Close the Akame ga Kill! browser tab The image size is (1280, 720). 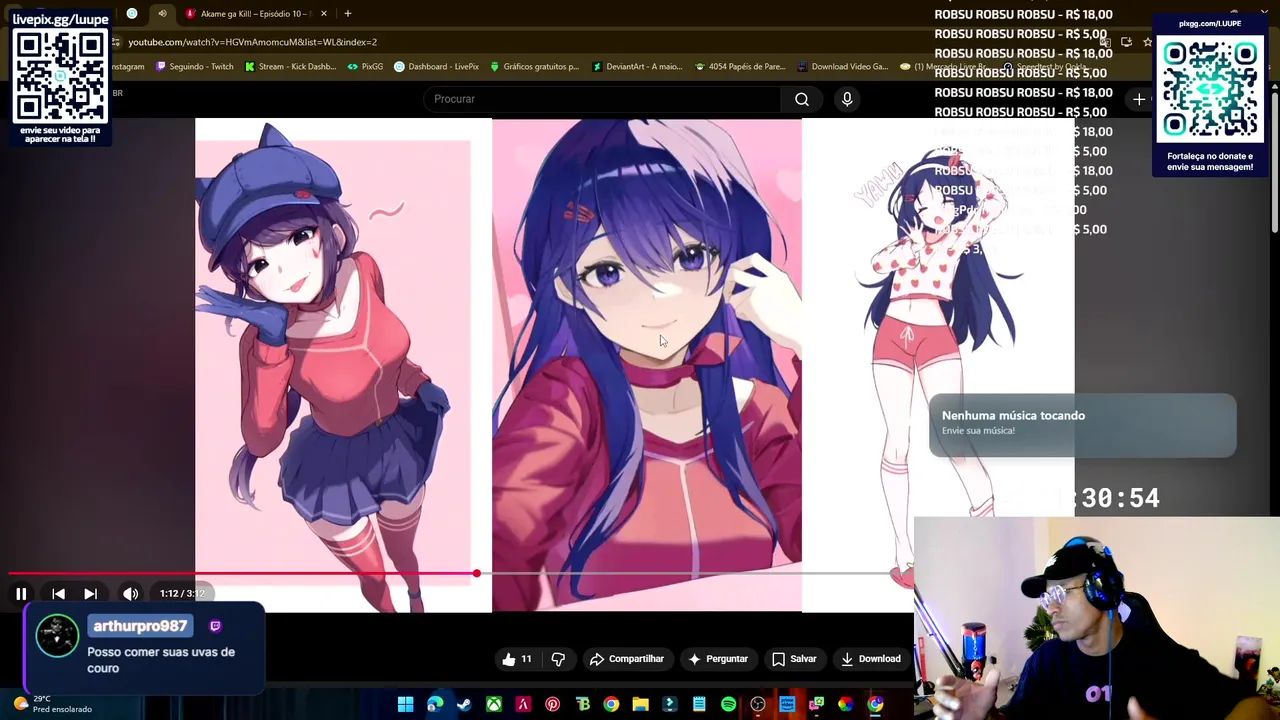pos(323,14)
